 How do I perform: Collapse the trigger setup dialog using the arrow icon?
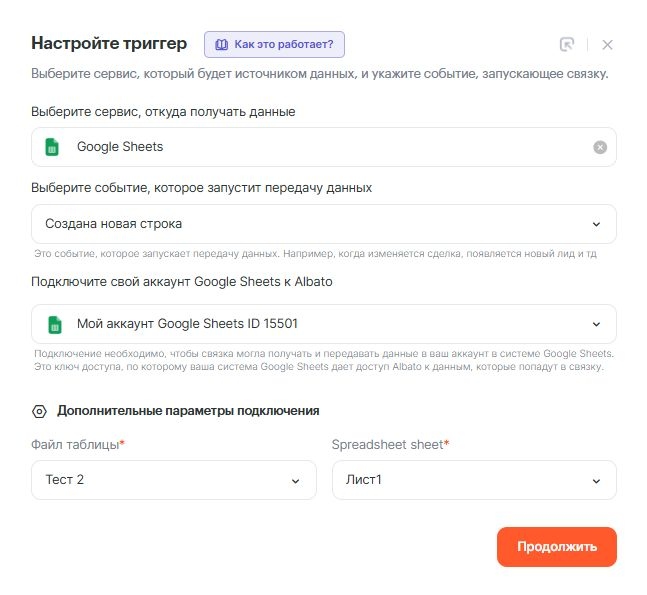567,44
